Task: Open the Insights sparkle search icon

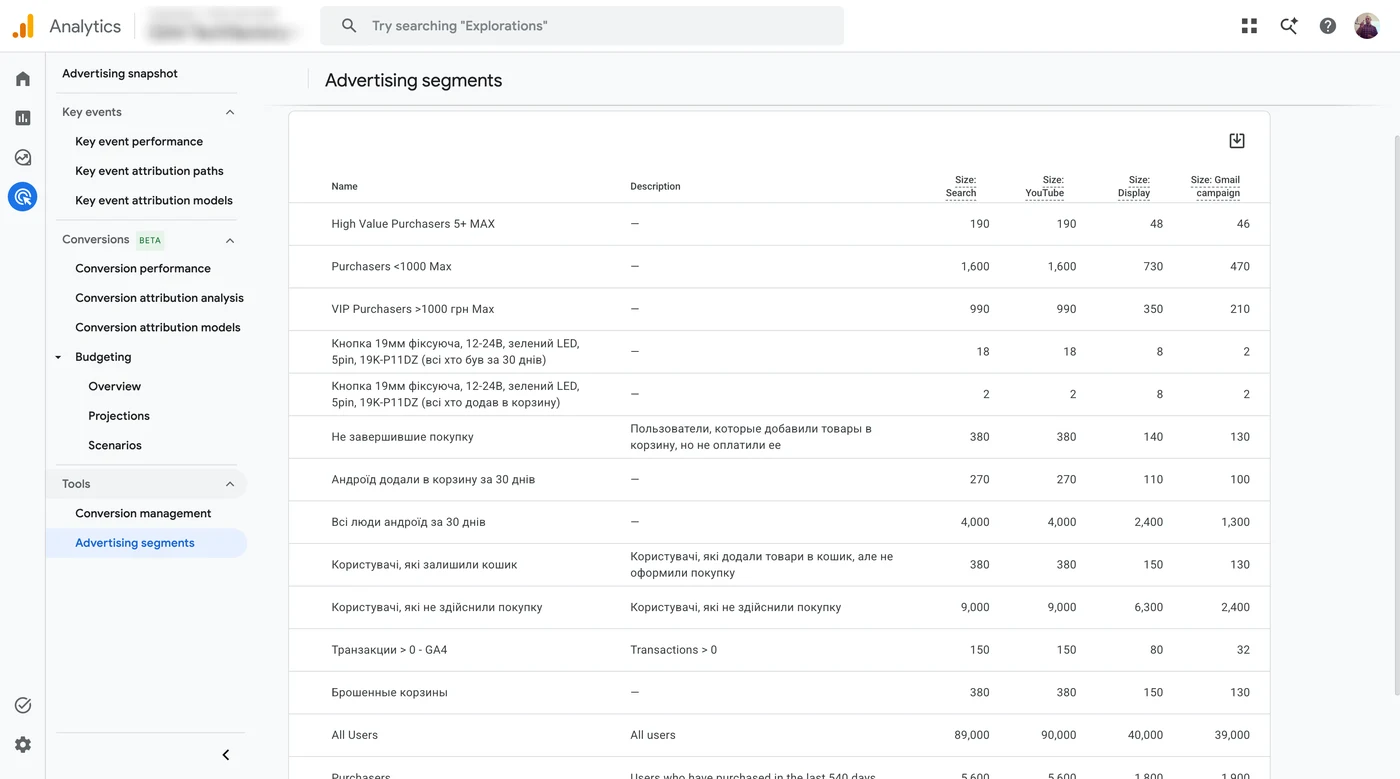Action: (x=1289, y=26)
